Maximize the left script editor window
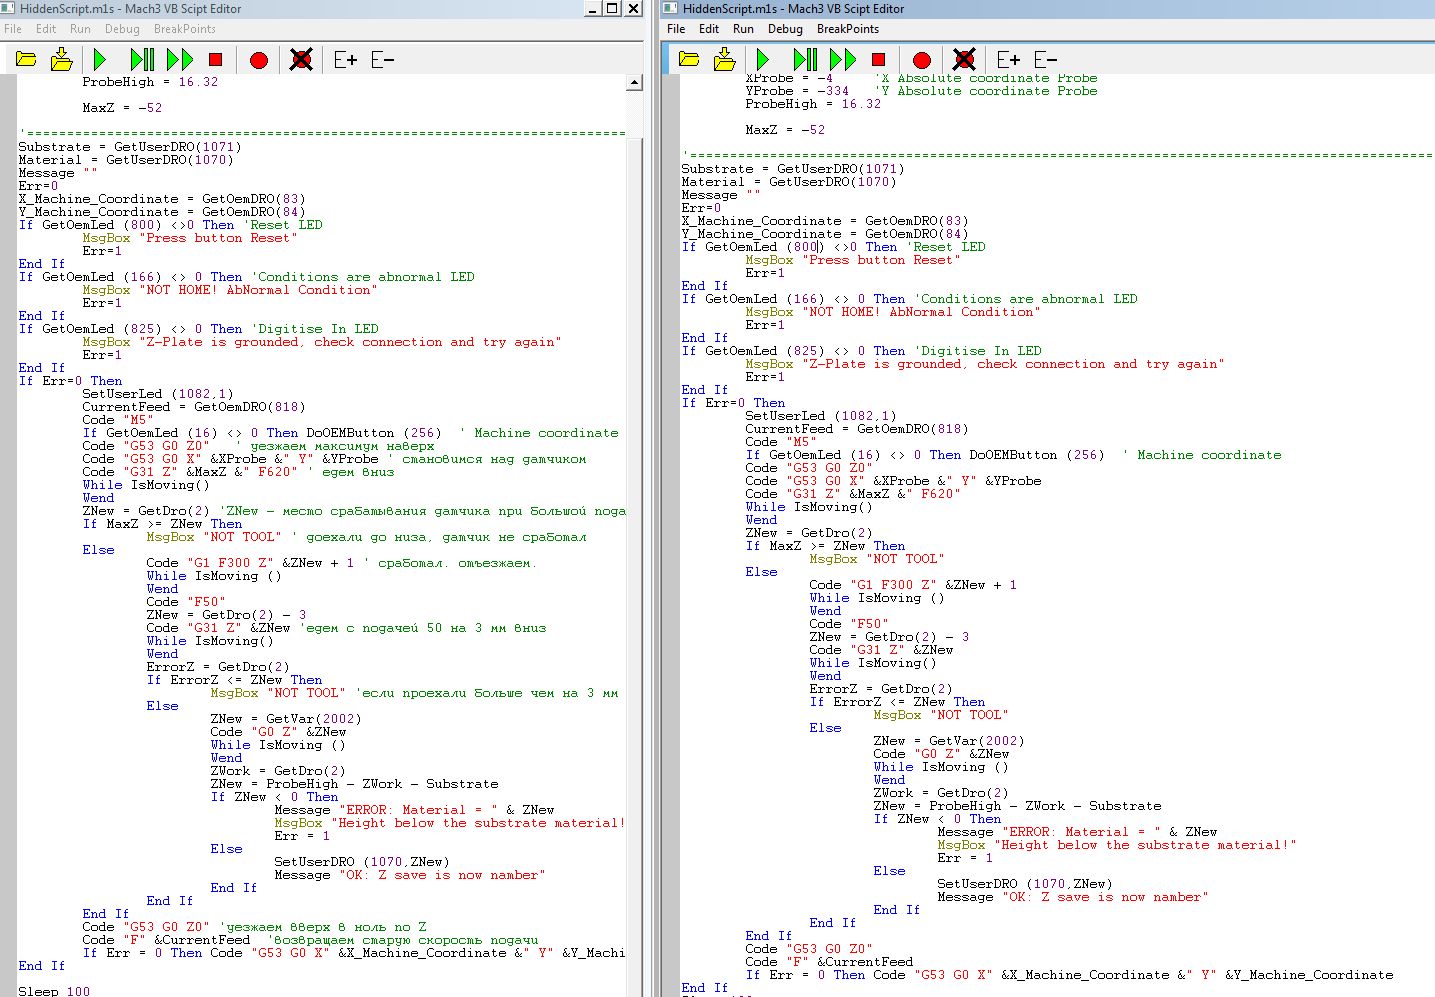 tap(613, 9)
